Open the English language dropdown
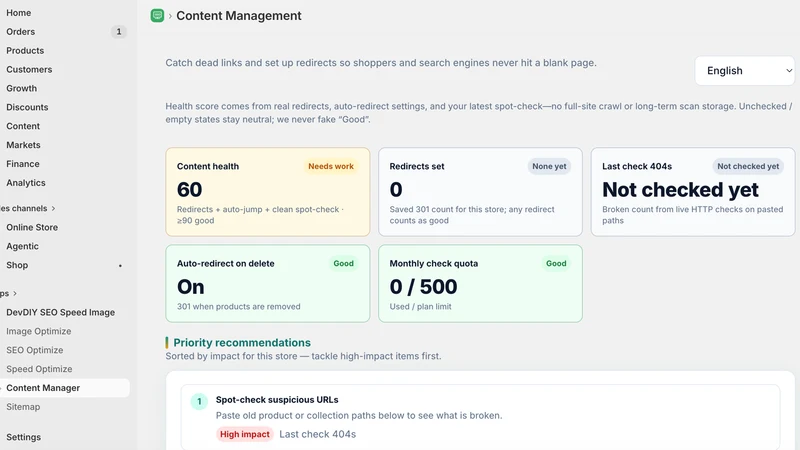 [x=746, y=70]
